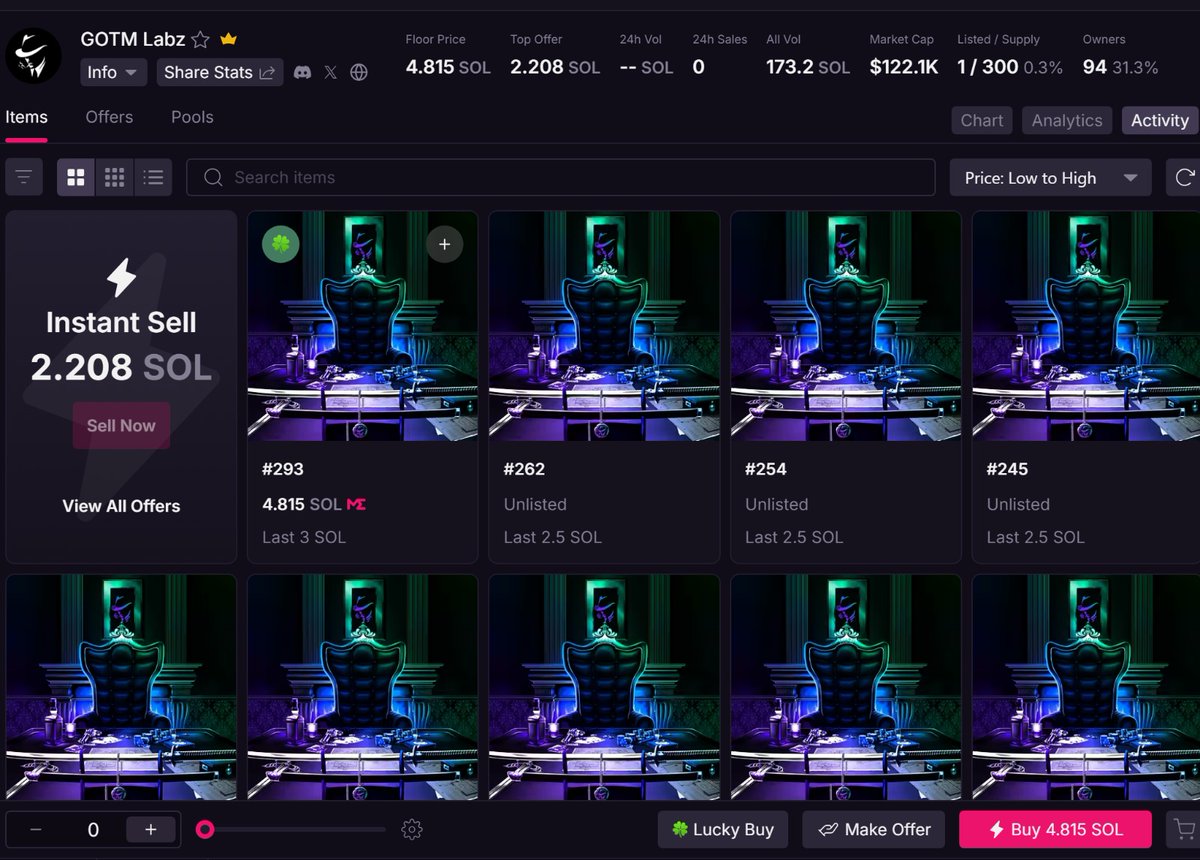Screen dimensions: 1200x860
Task: Click Share Stats button
Action: point(220,72)
